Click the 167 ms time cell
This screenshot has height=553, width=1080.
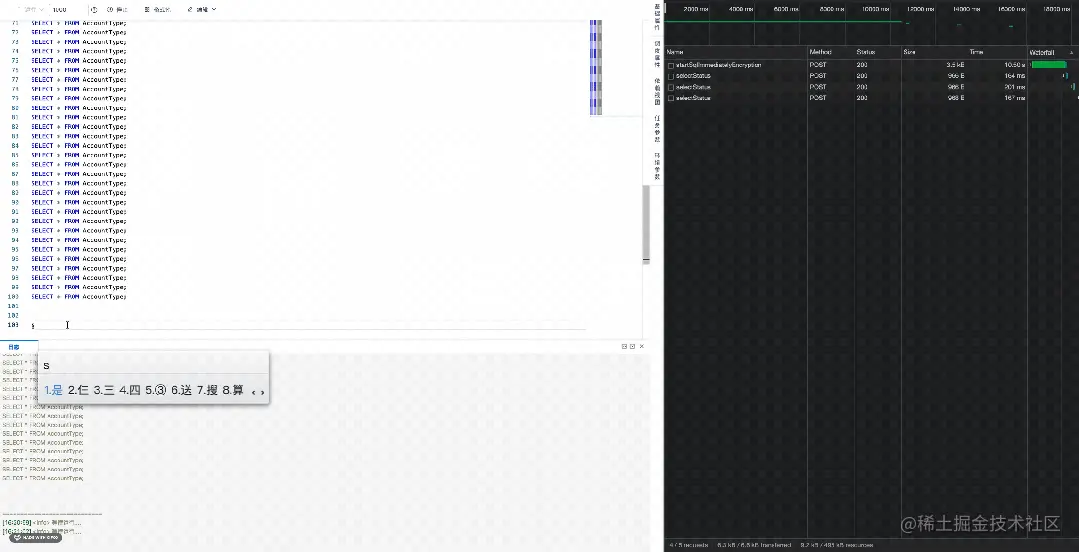click(x=1015, y=98)
